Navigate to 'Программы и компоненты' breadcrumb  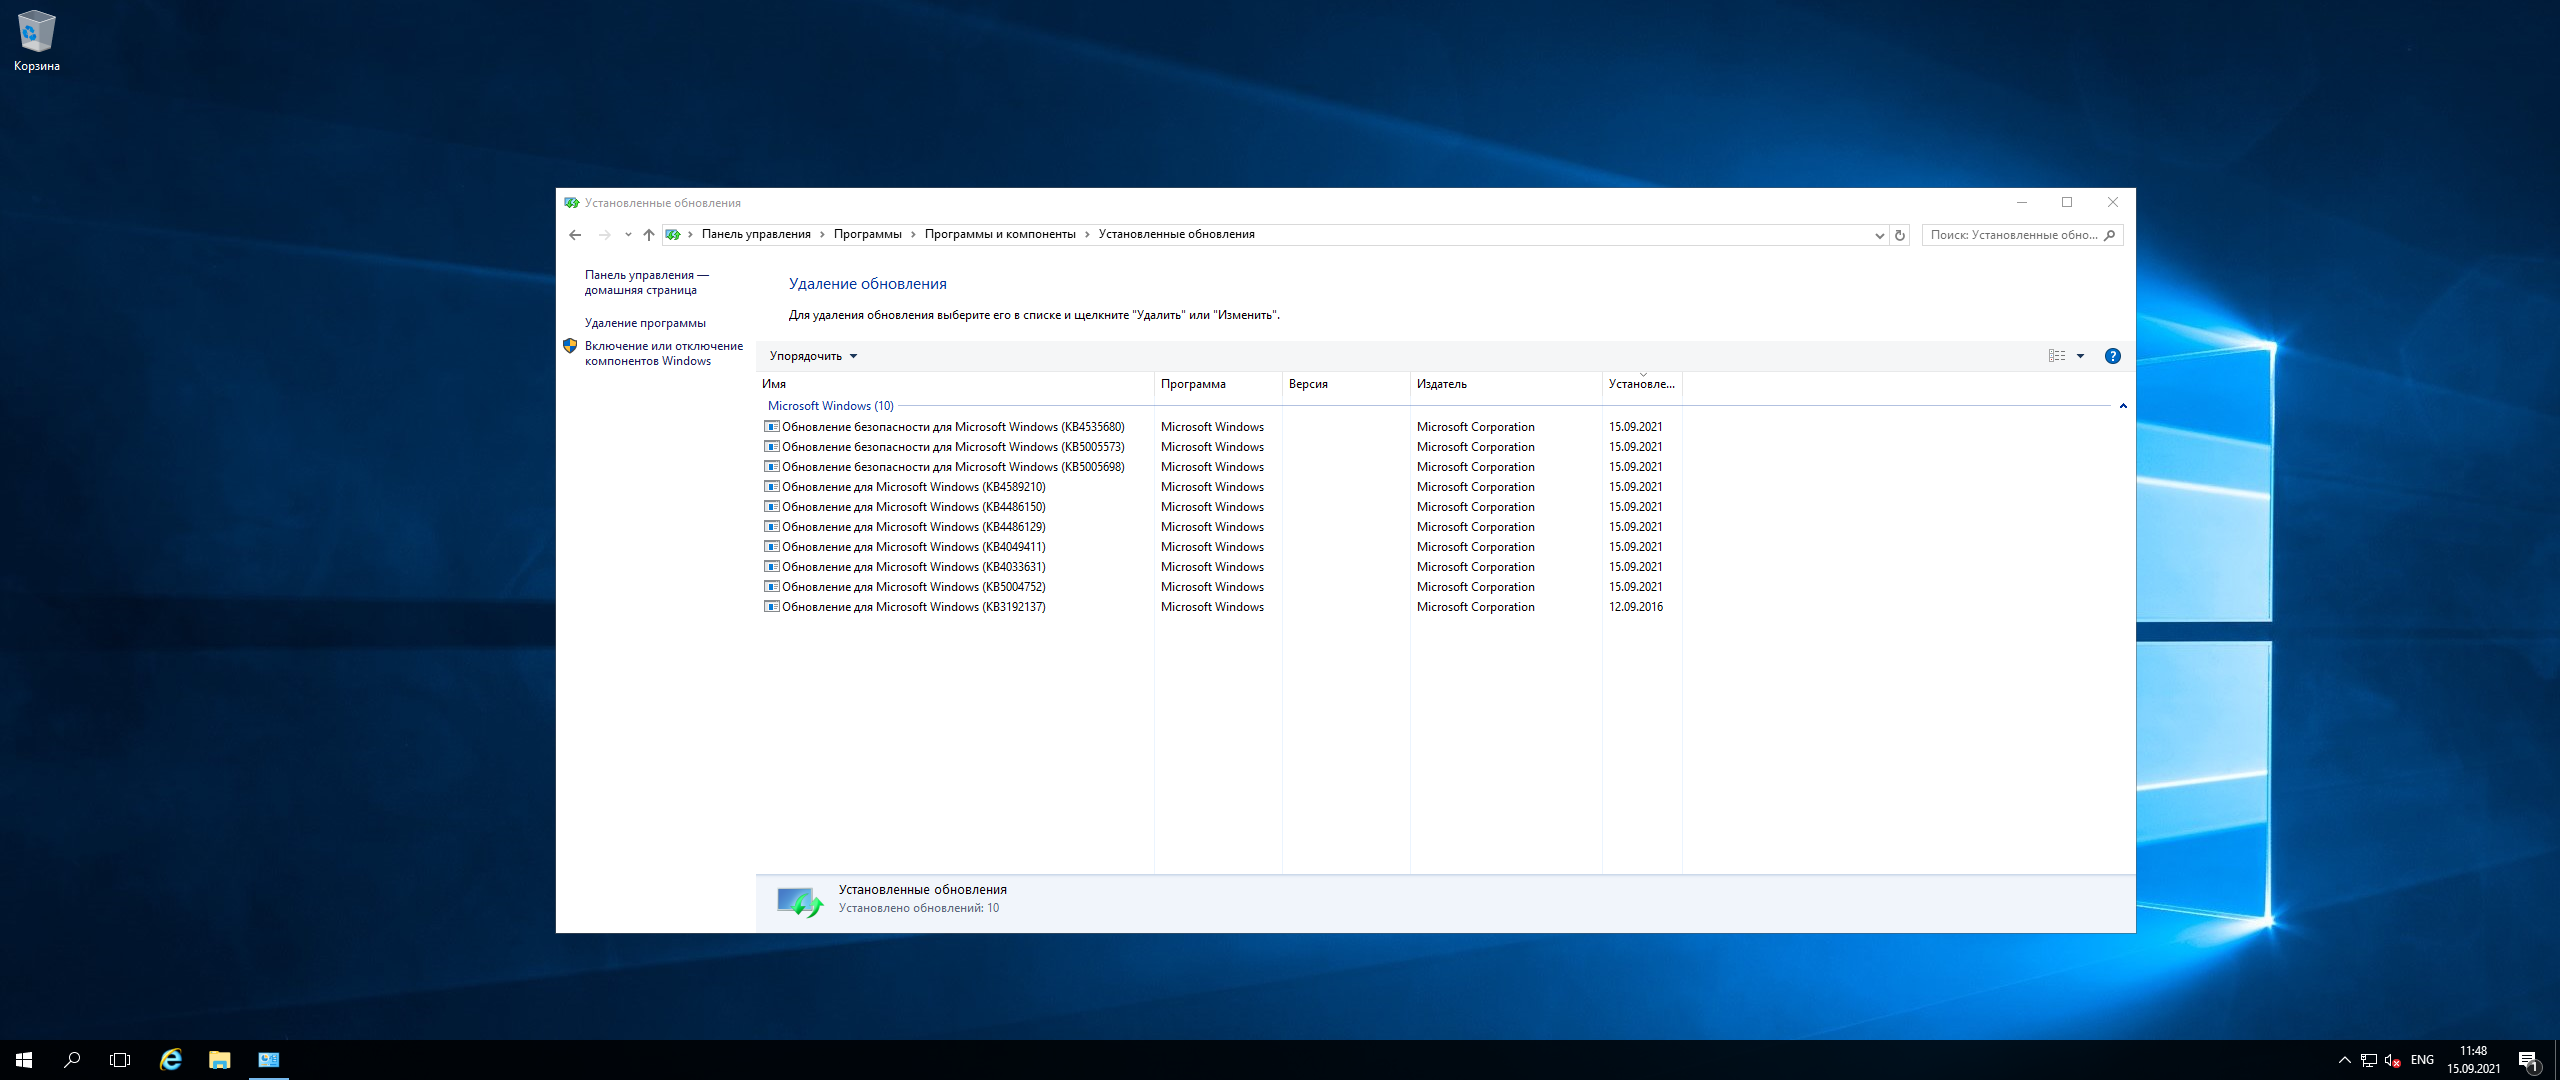pyautogui.click(x=1000, y=234)
